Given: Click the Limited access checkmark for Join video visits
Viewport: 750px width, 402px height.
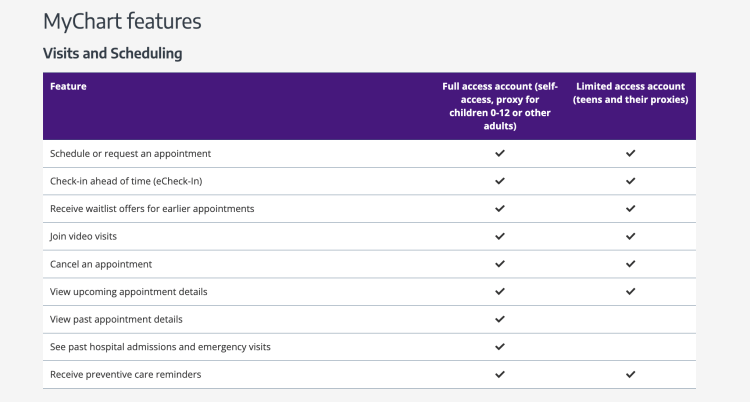Looking at the screenshot, I should 630,236.
